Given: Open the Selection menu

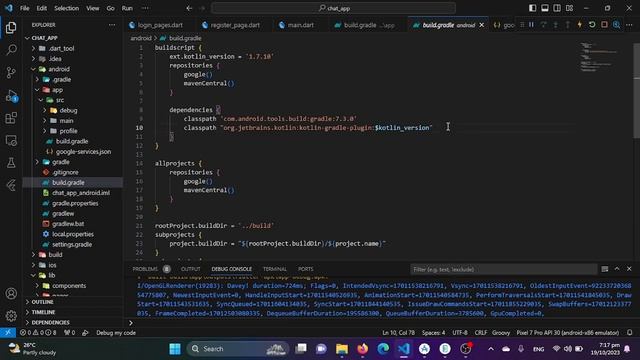Looking at the screenshot, I should coord(67,8).
